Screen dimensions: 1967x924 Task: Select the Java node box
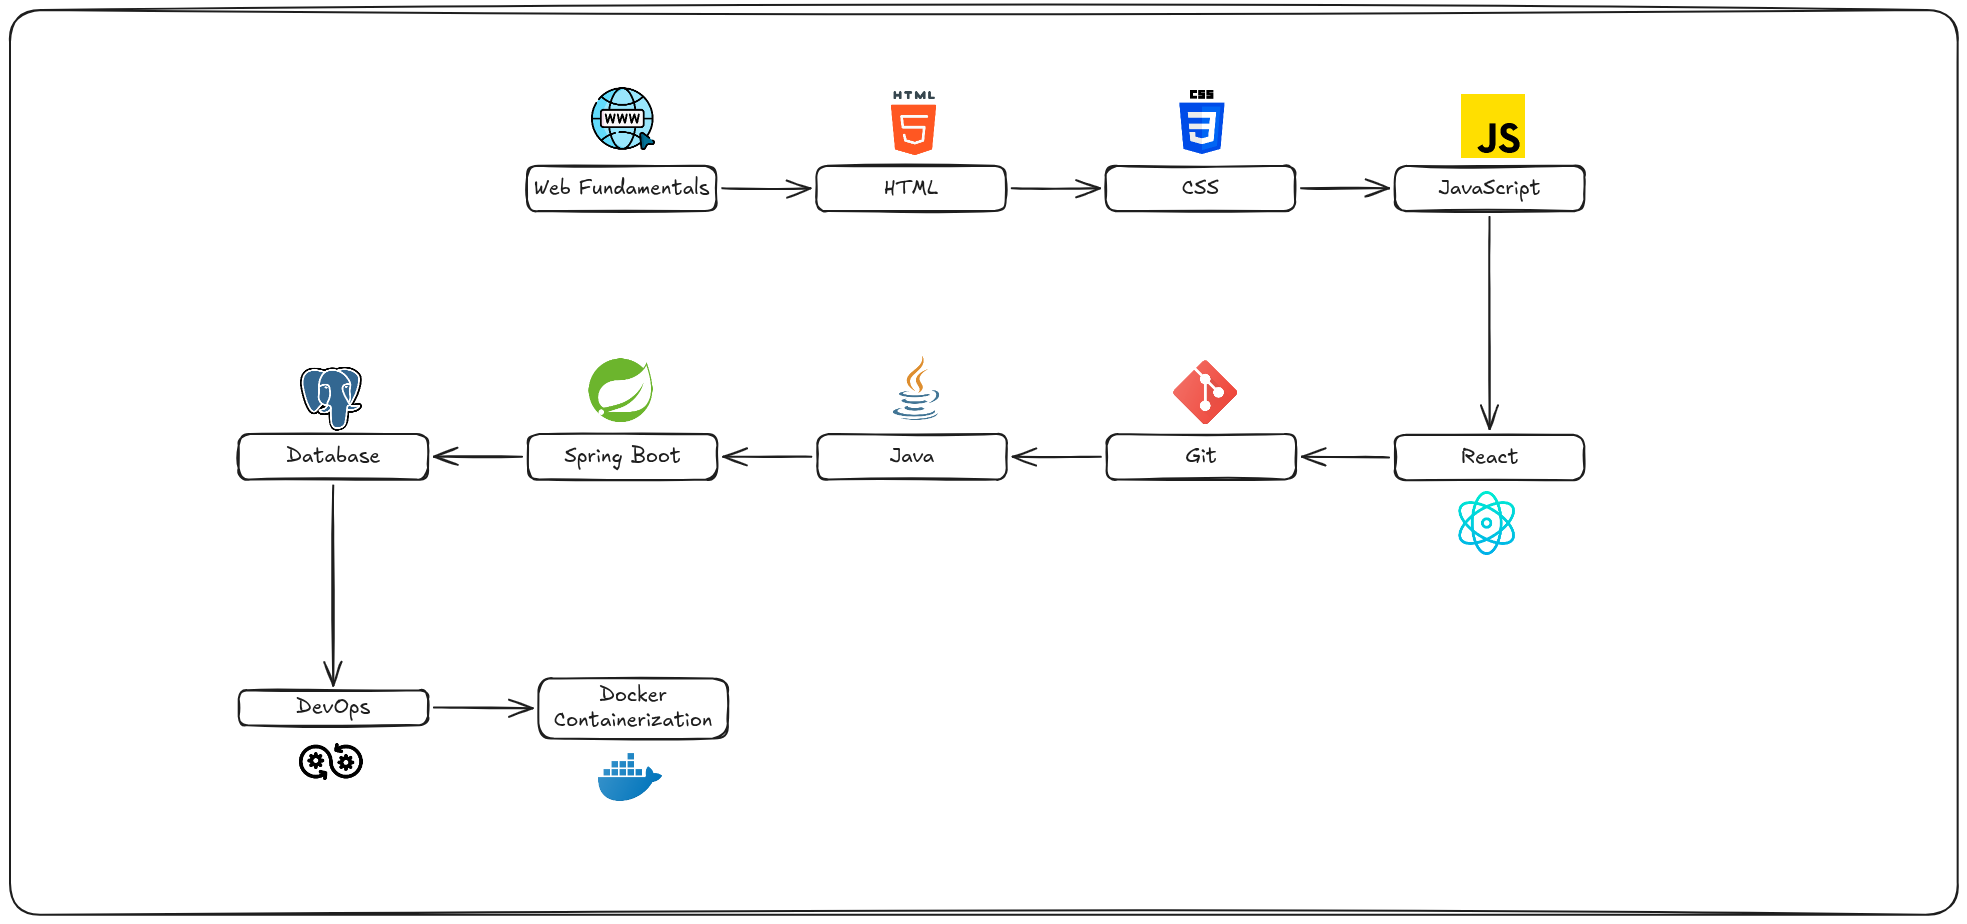tap(912, 457)
